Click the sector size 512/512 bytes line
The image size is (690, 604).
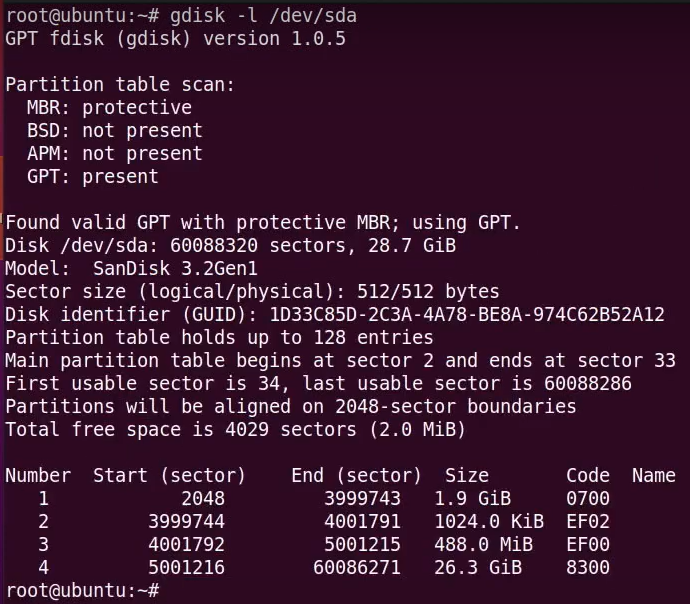pos(252,291)
